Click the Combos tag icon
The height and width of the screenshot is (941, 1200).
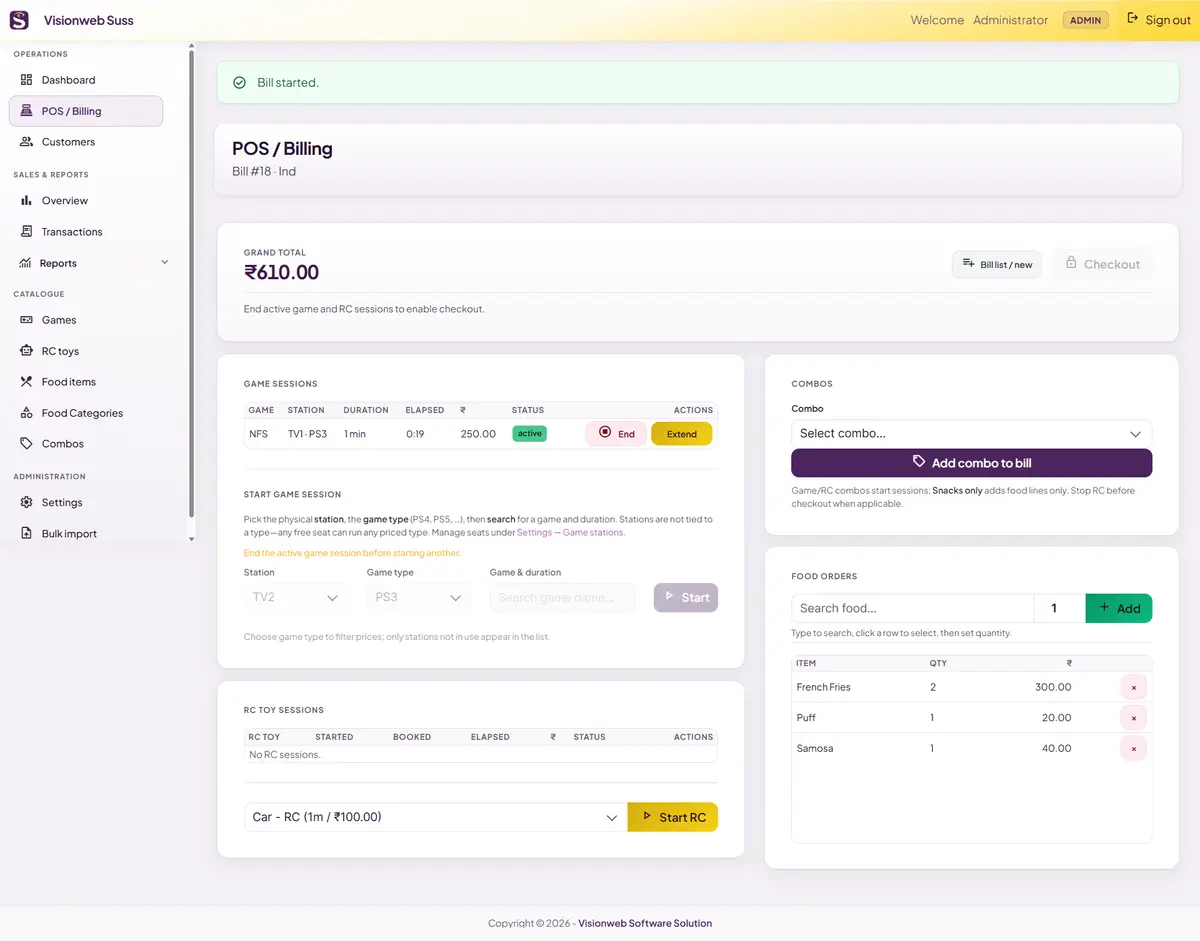point(27,444)
